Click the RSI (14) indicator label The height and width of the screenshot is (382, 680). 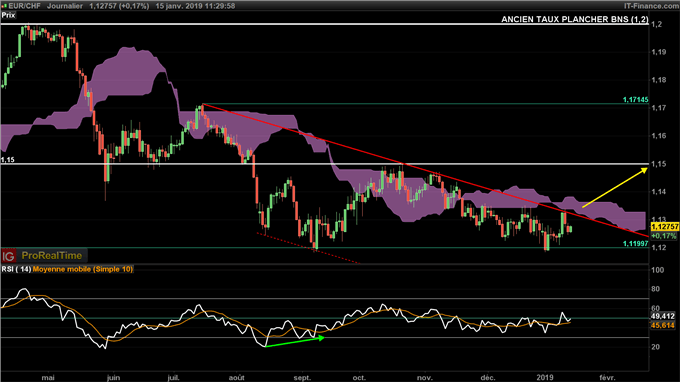[16, 269]
